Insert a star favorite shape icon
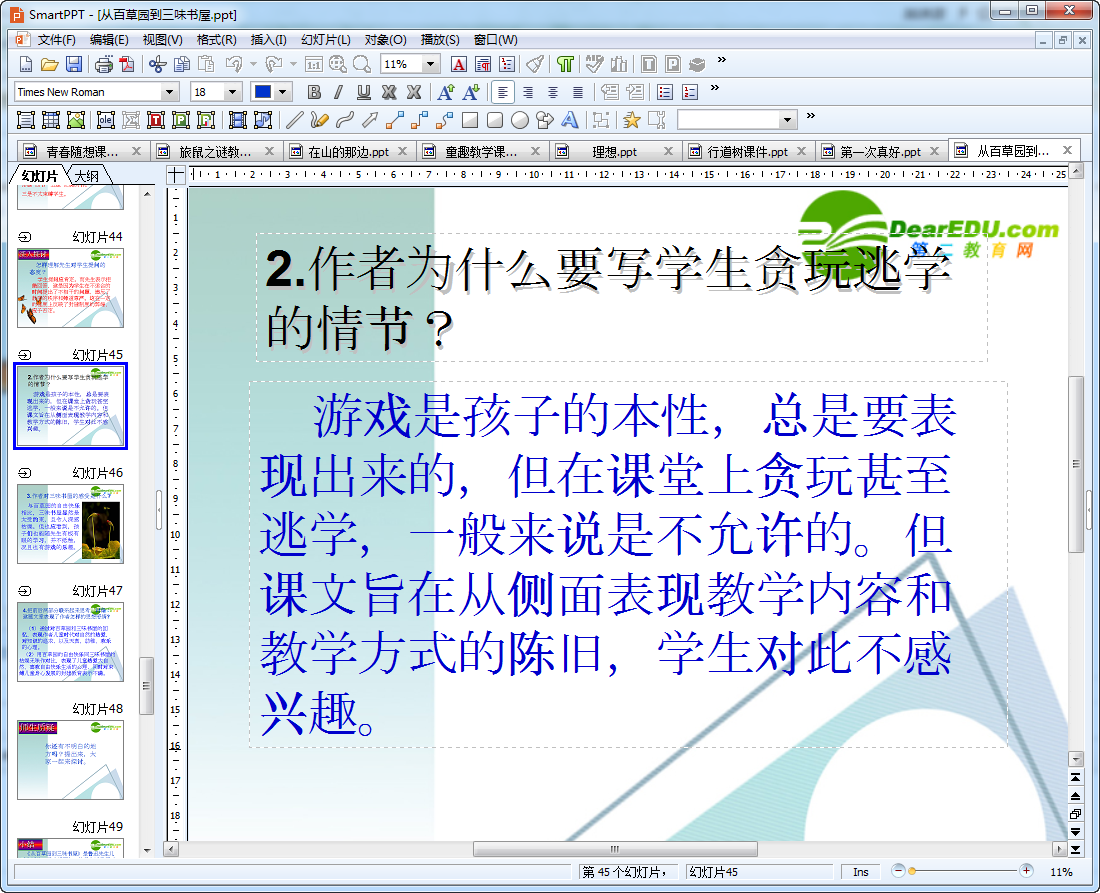The height and width of the screenshot is (893, 1100). pyautogui.click(x=631, y=120)
